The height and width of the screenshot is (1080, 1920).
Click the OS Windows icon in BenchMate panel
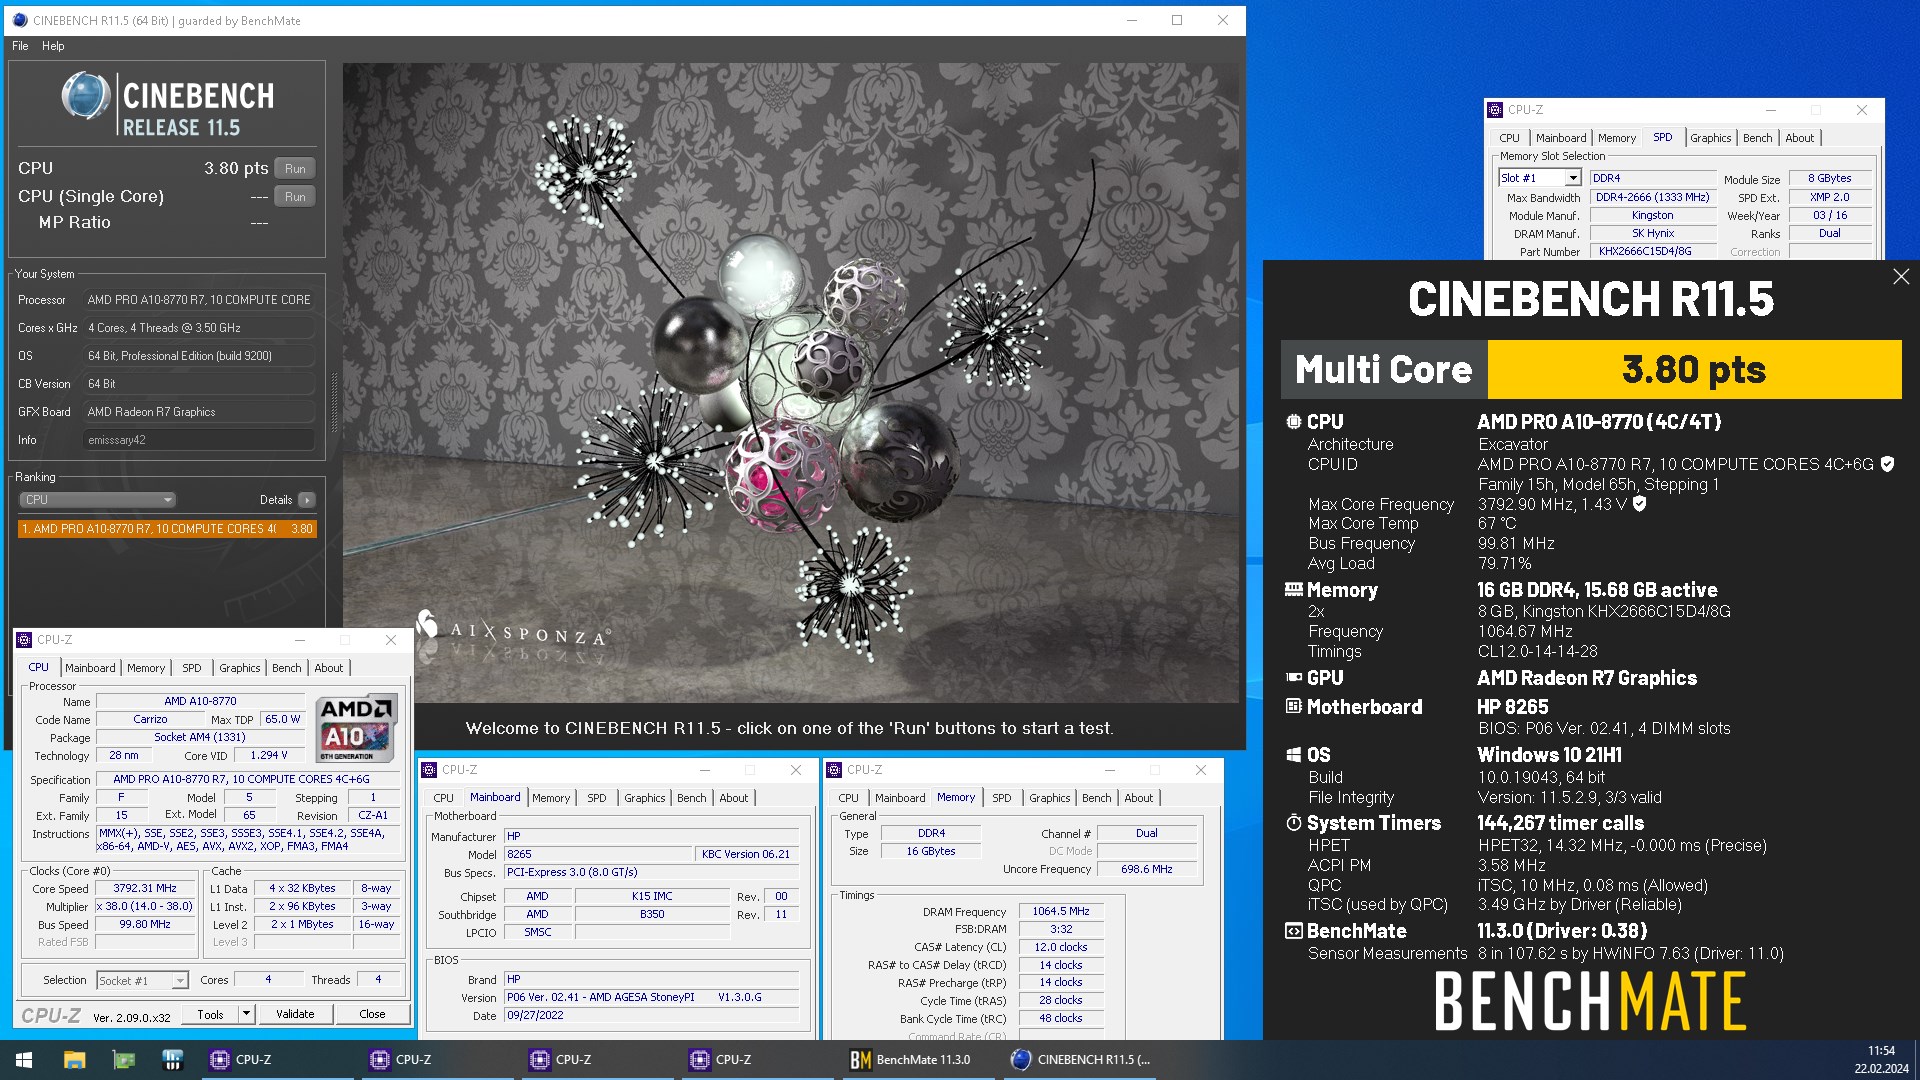coord(1294,755)
